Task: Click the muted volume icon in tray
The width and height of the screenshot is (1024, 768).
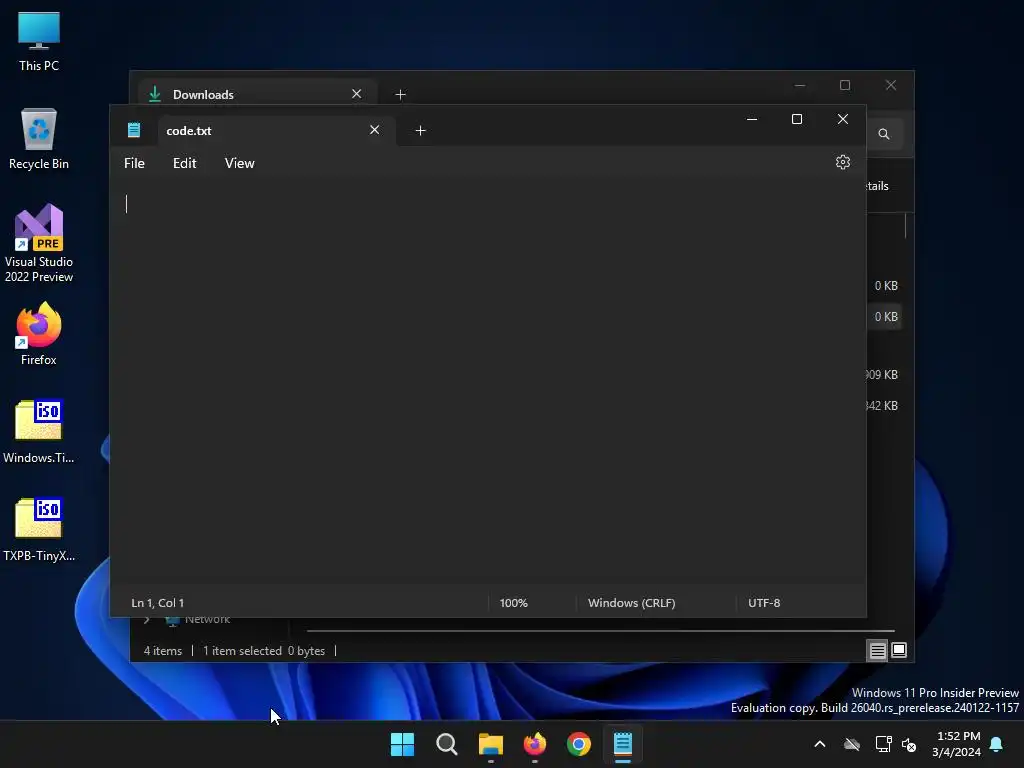Action: 909,744
